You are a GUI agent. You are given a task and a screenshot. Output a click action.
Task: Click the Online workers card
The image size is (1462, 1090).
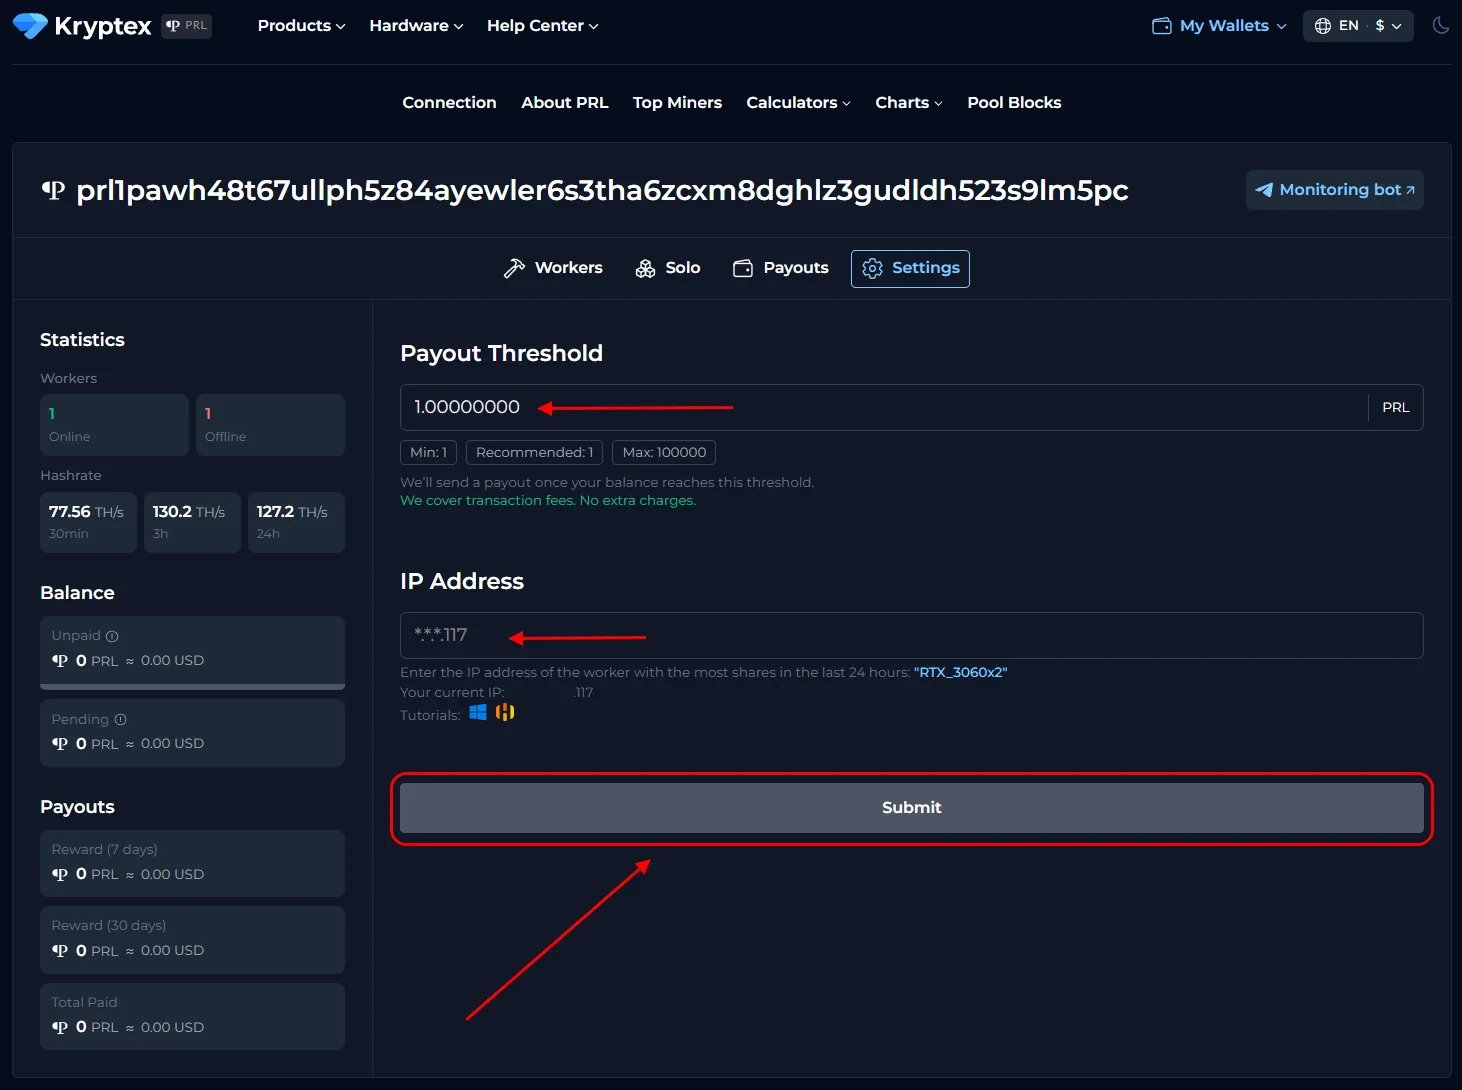tap(114, 425)
